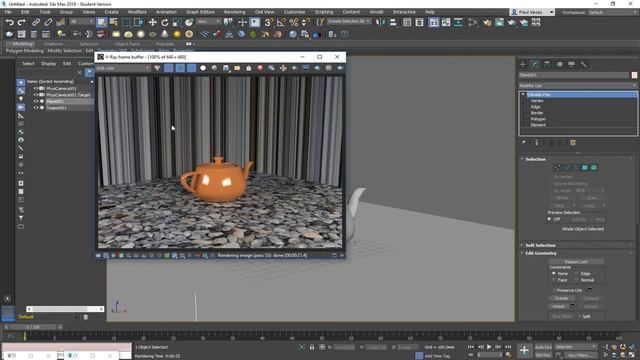Toggle the pin stack icon under modifier list
The width and height of the screenshot is (640, 360).
pyautogui.click(x=524, y=142)
